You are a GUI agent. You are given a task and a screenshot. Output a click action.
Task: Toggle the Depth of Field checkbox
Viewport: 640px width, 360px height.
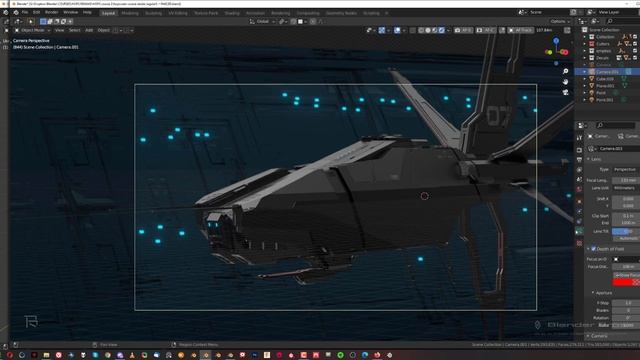tap(593, 249)
